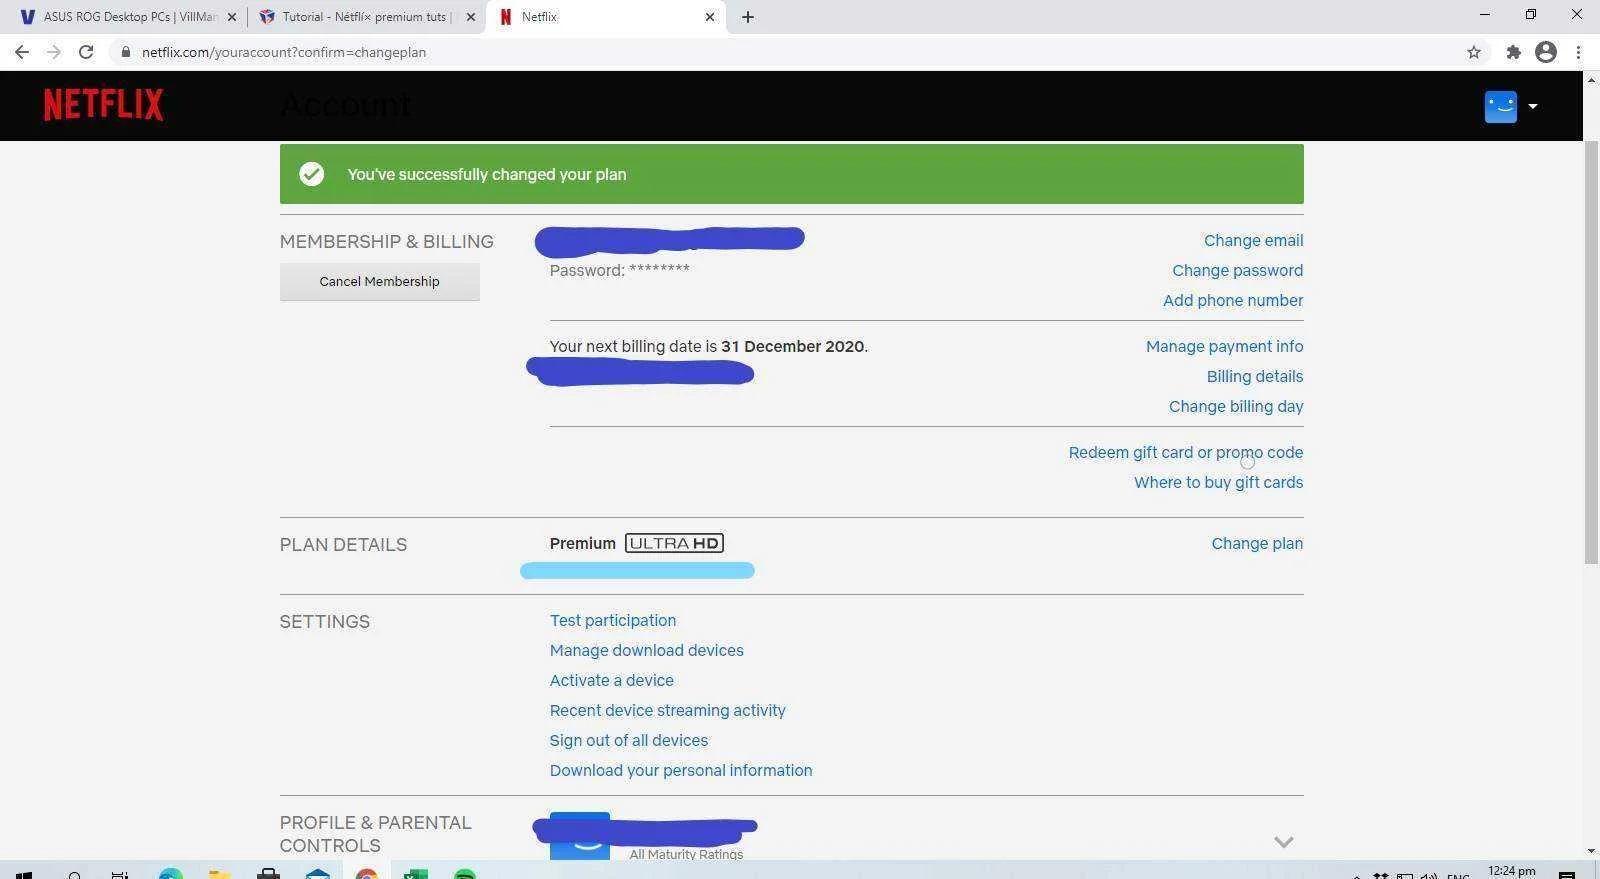This screenshot has width=1600, height=879.
Task: Open the profile avatar menu
Action: click(1500, 106)
